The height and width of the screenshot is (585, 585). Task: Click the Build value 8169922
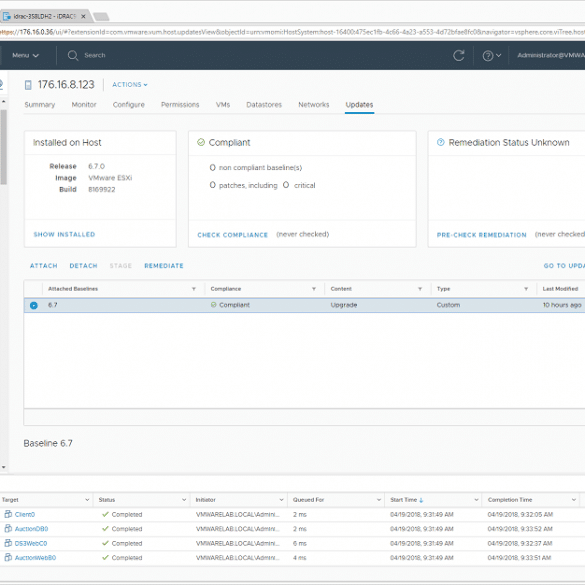[x=101, y=190]
